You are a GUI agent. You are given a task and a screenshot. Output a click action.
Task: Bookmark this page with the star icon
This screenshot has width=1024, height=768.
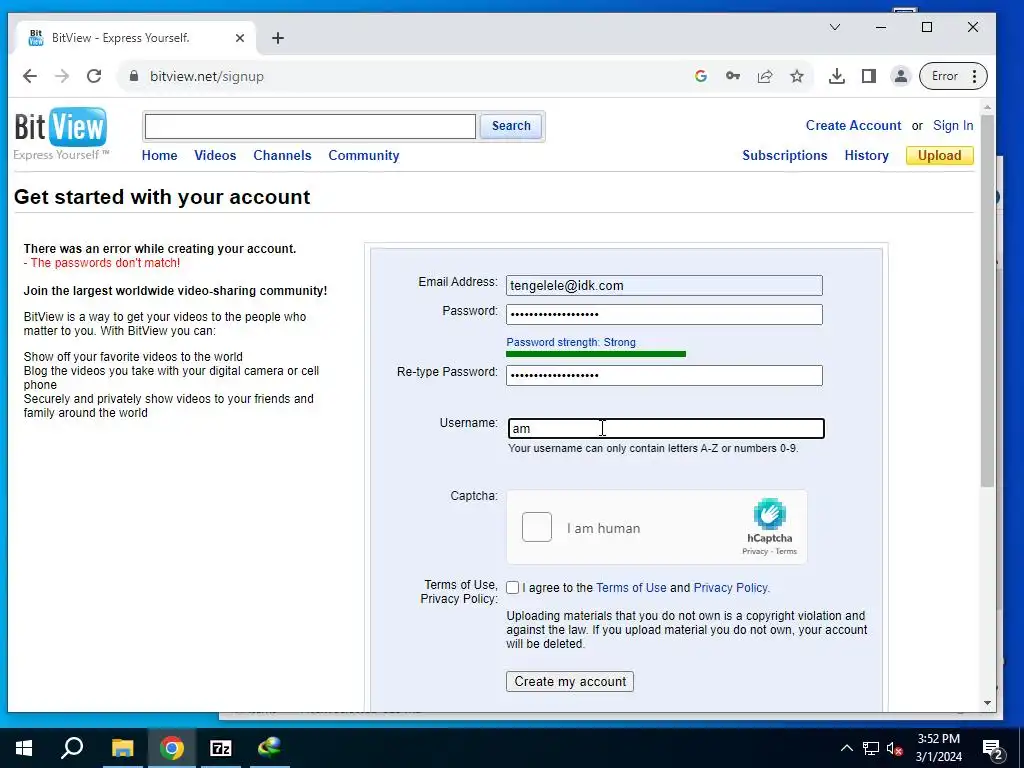tap(797, 76)
